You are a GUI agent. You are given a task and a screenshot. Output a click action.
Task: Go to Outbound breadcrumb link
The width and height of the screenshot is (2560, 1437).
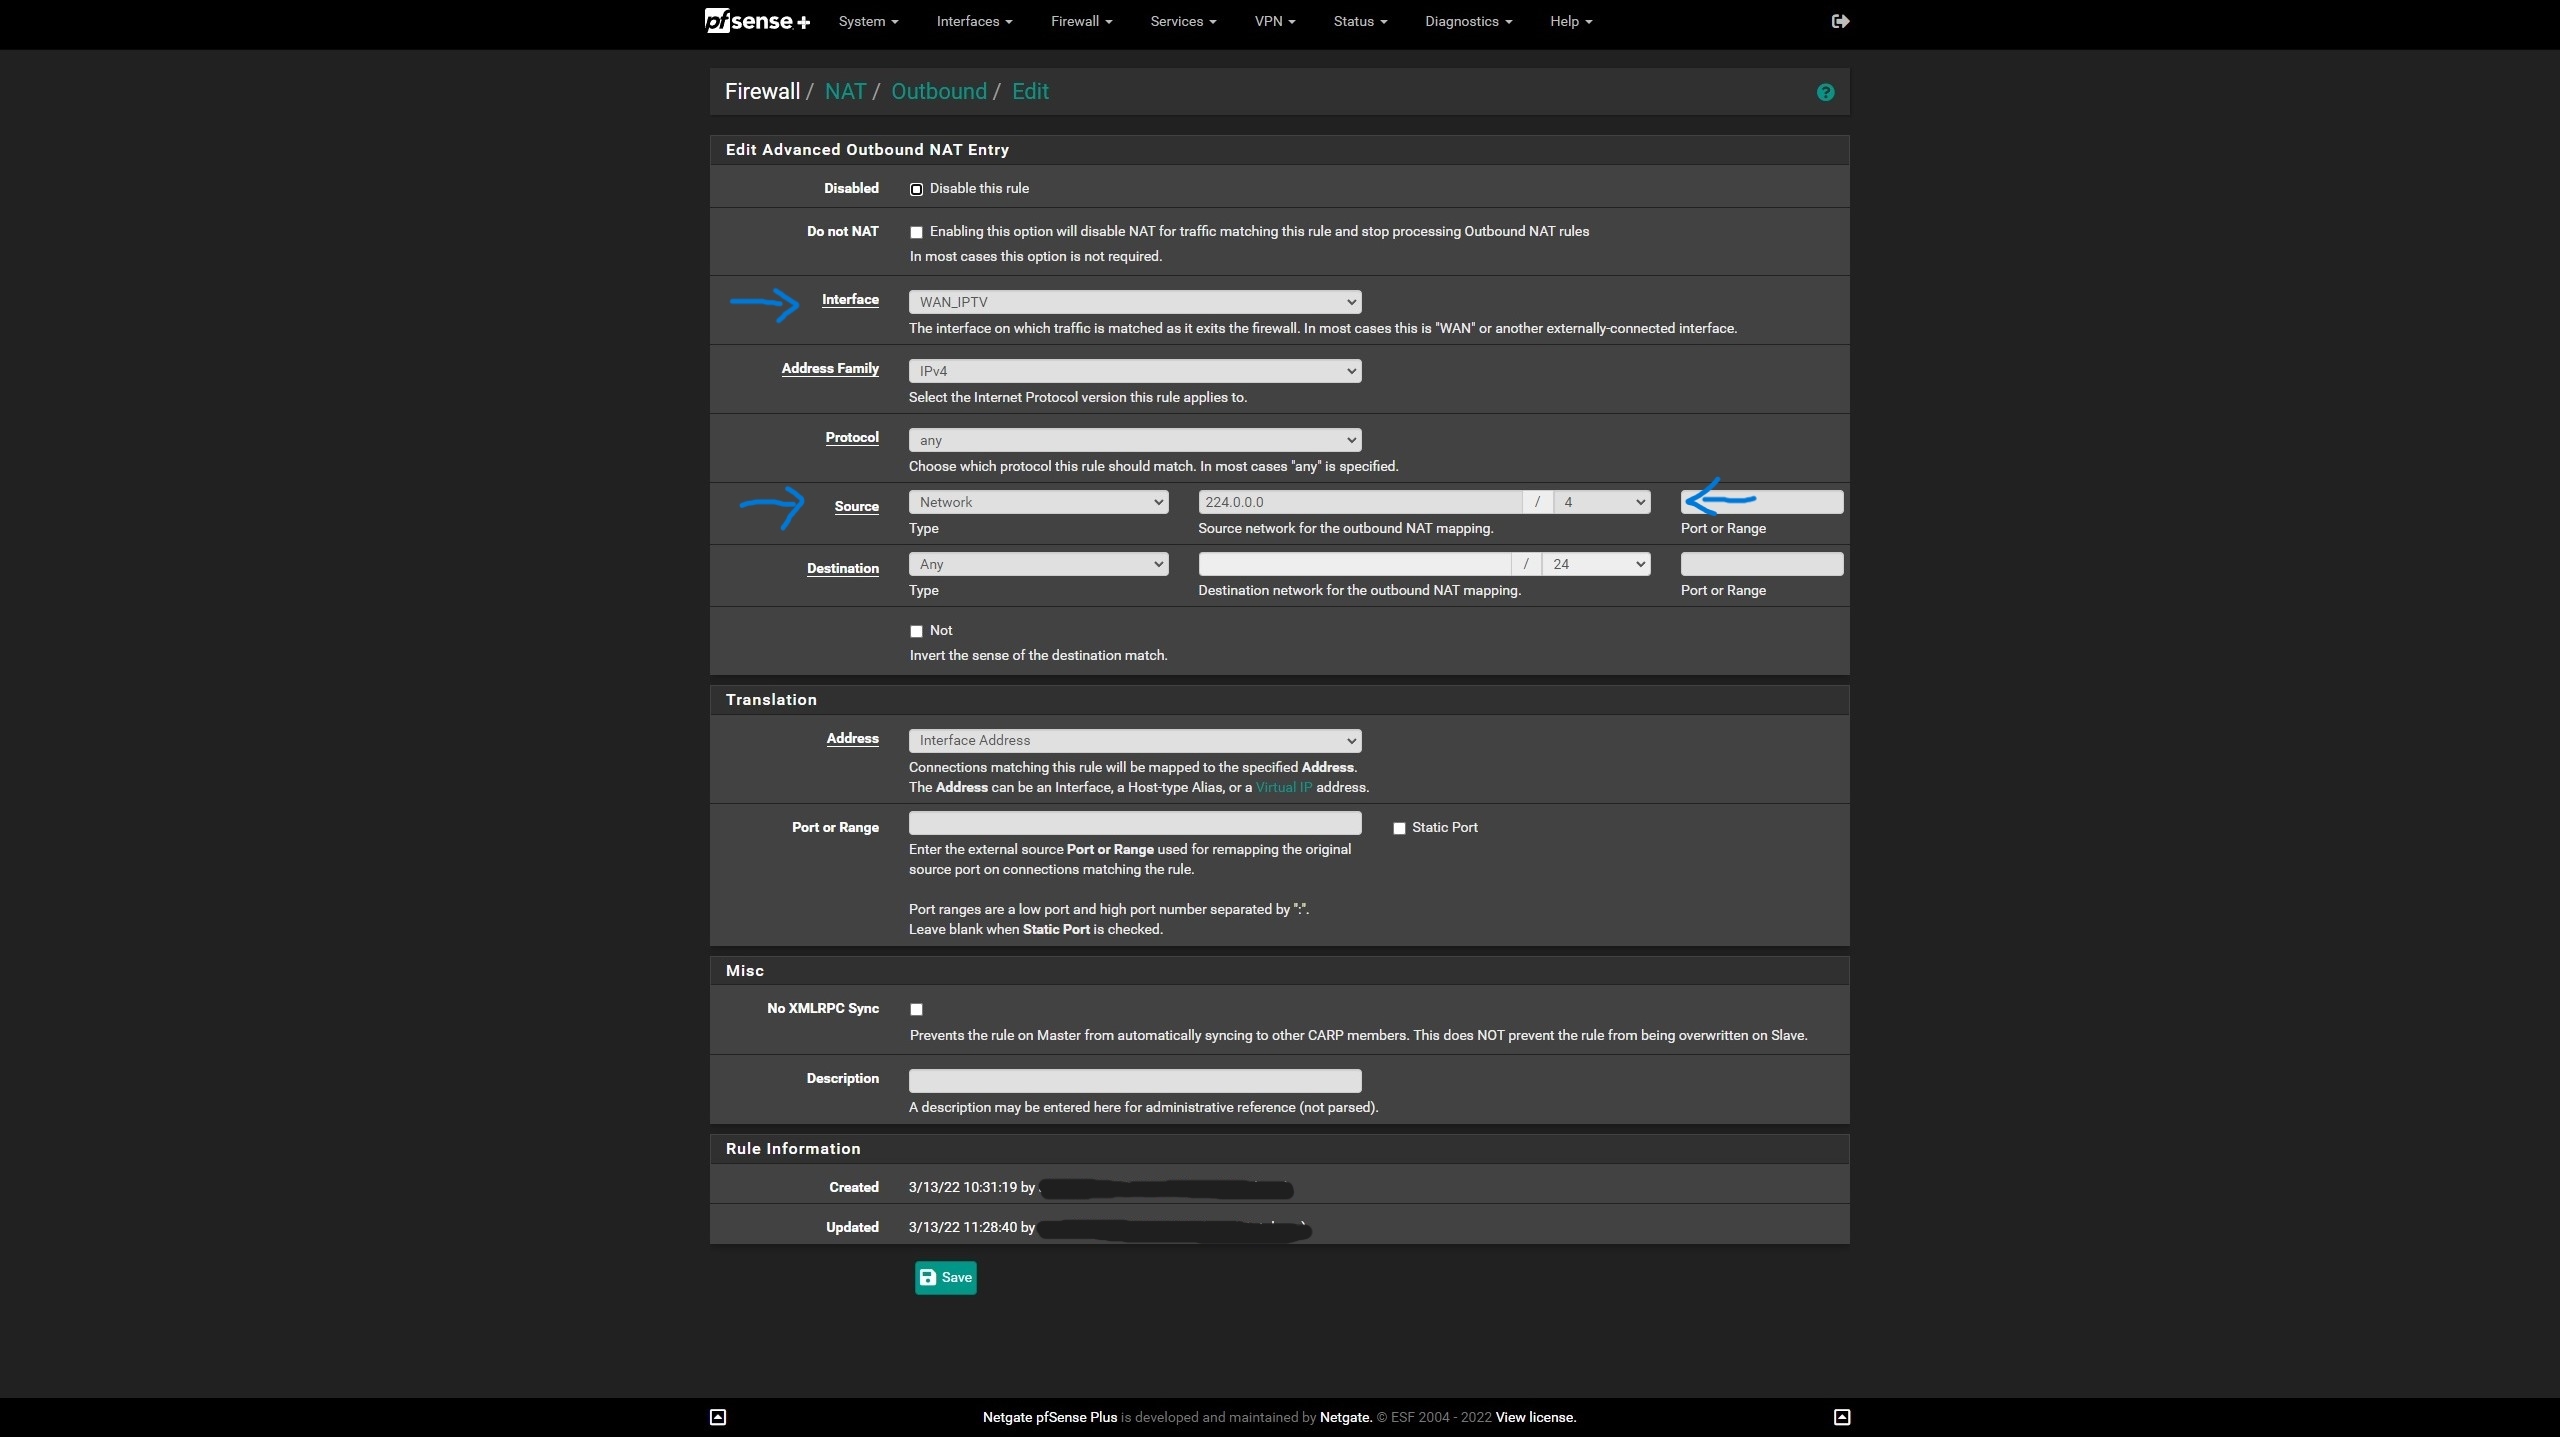938,92
